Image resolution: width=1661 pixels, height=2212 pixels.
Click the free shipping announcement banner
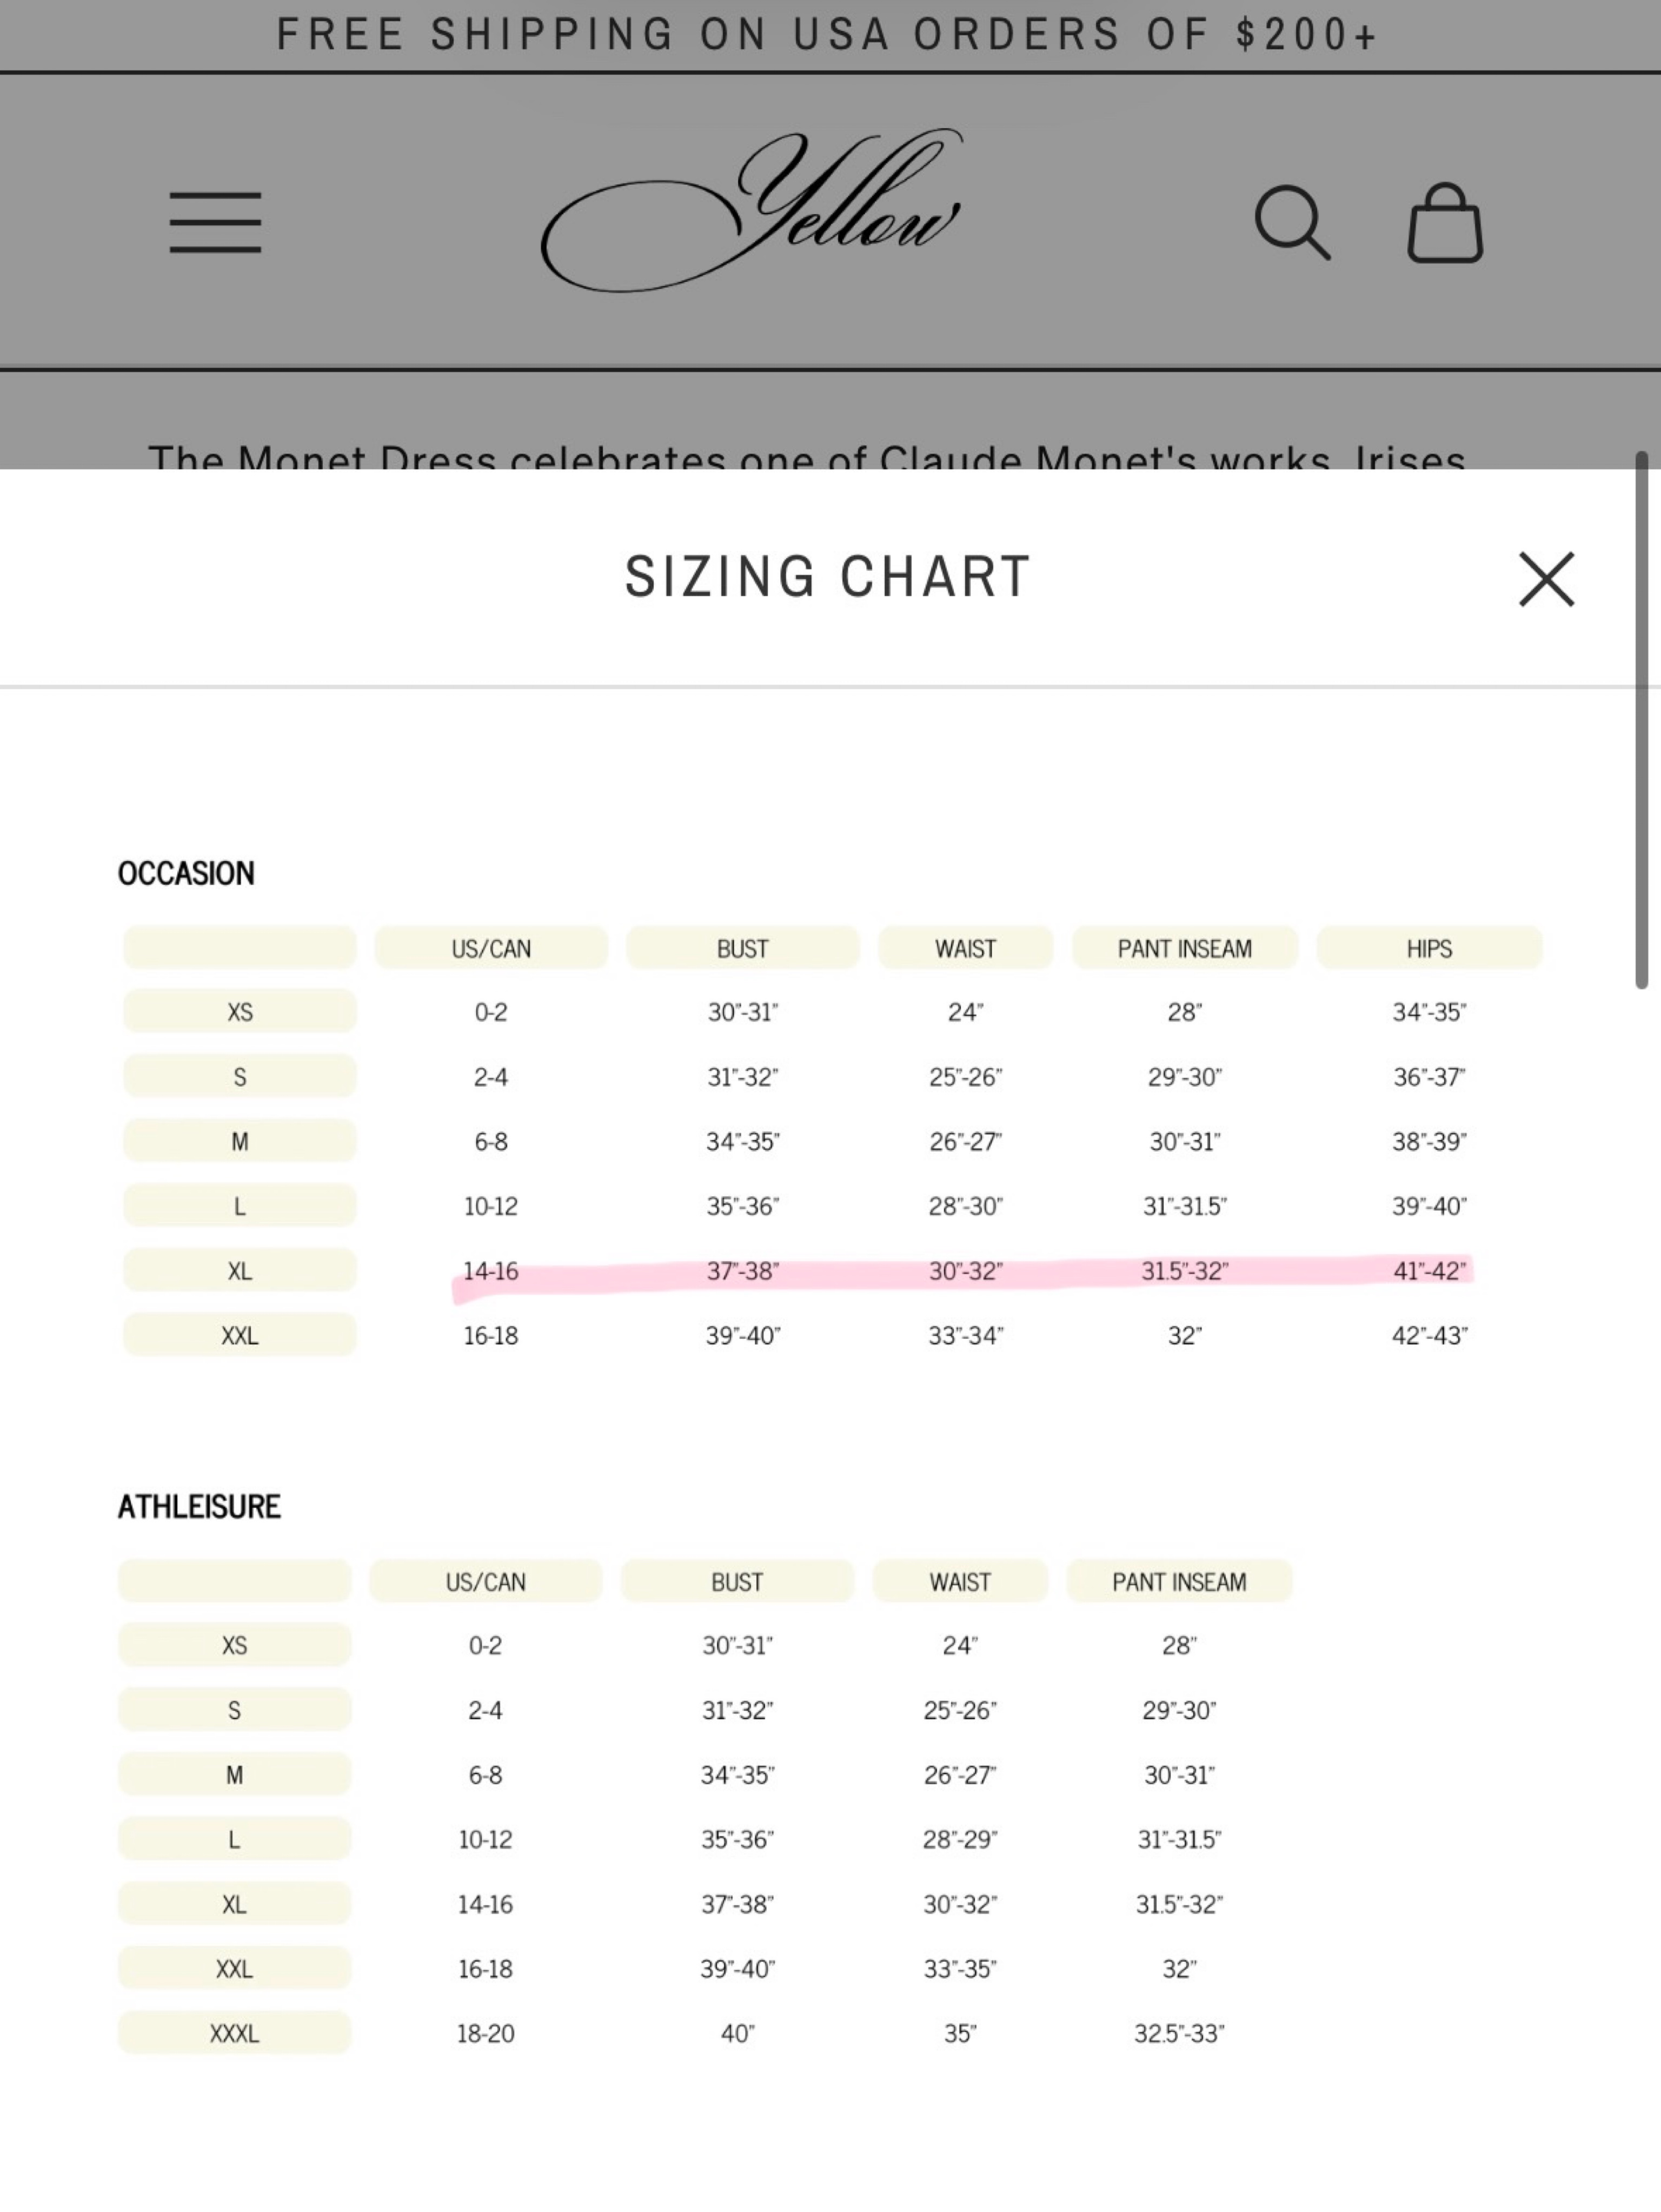point(828,35)
